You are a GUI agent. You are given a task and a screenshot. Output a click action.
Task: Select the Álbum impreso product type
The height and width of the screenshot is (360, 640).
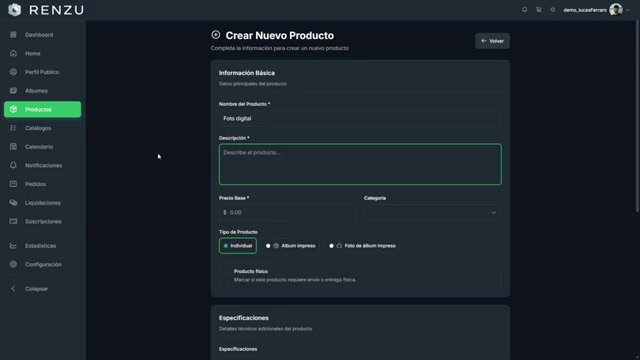tap(291, 246)
